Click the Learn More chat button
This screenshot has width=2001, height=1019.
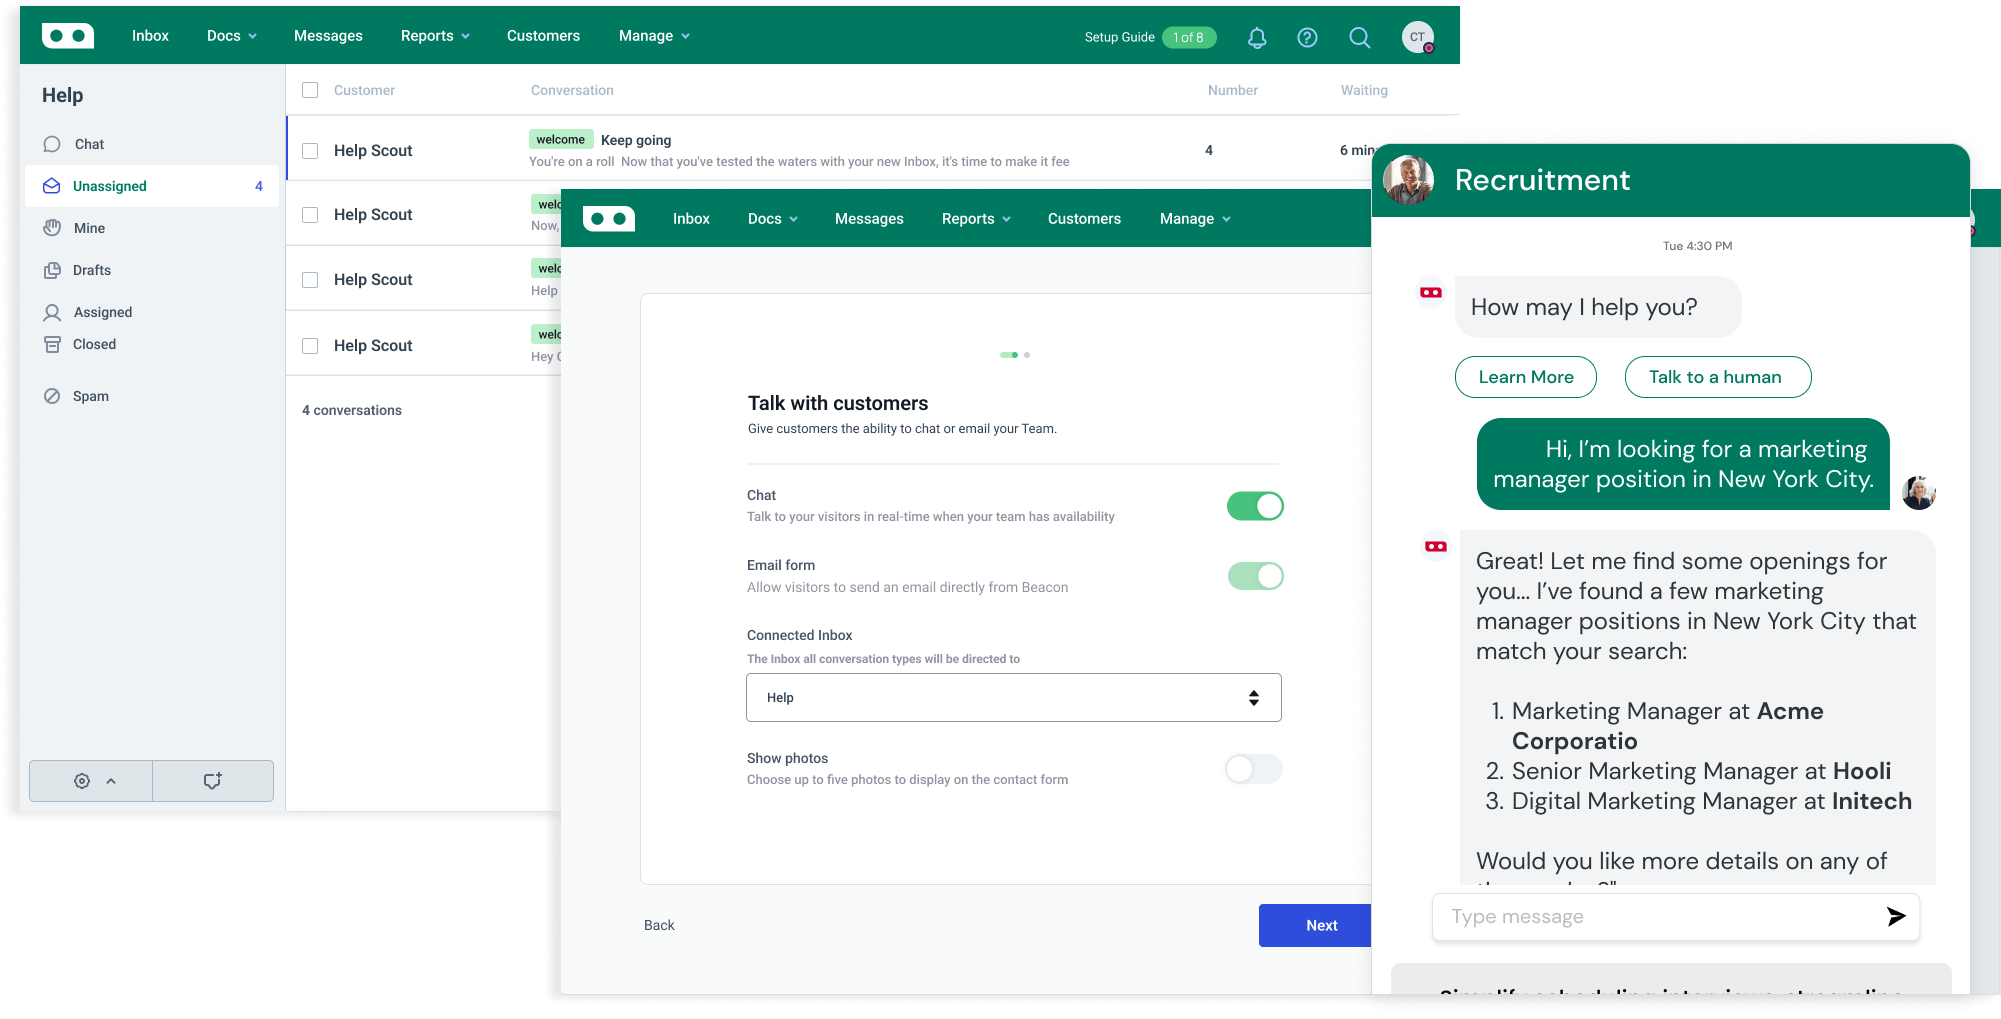click(x=1526, y=377)
